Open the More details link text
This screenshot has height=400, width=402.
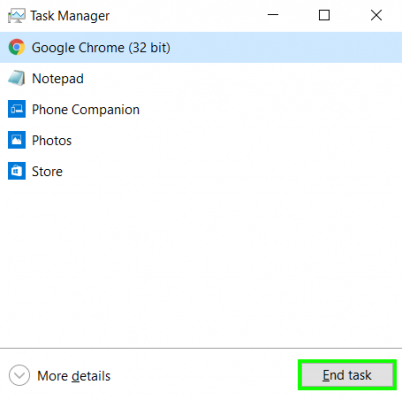click(x=74, y=376)
